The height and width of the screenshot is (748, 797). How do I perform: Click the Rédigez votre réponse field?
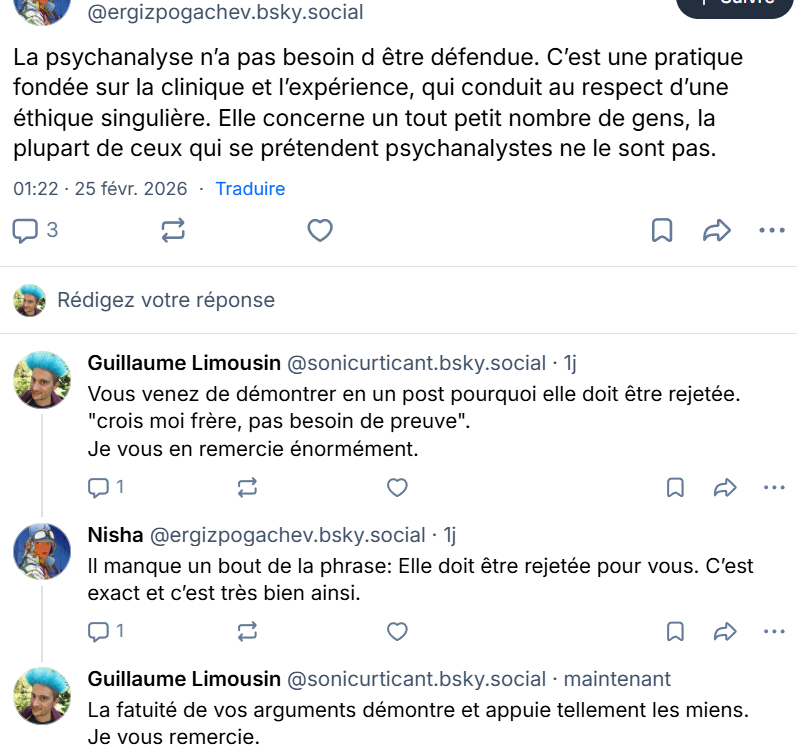(166, 300)
